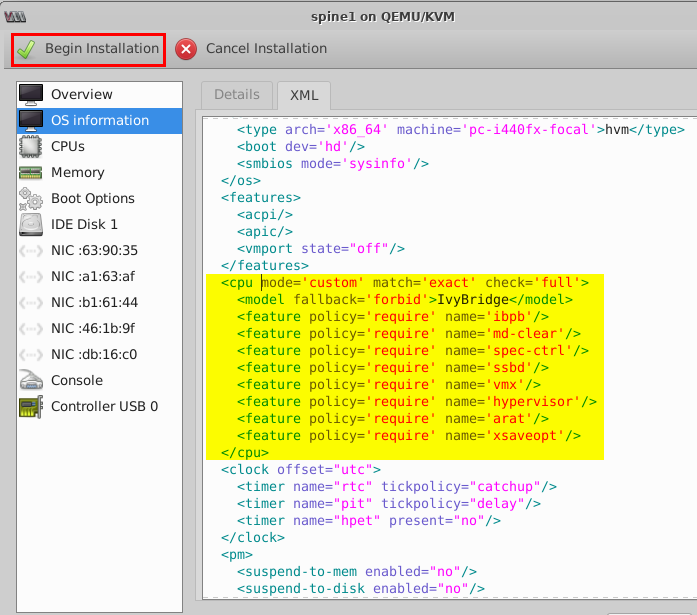Open NIC :db:16:c0 device entry
The image size is (697, 615).
pos(93,354)
